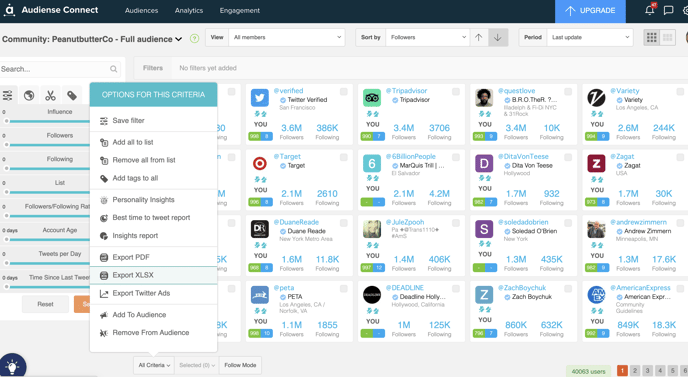This screenshot has width=688, height=377.
Task: Open the tag filter tab
Action: pyautogui.click(x=72, y=95)
